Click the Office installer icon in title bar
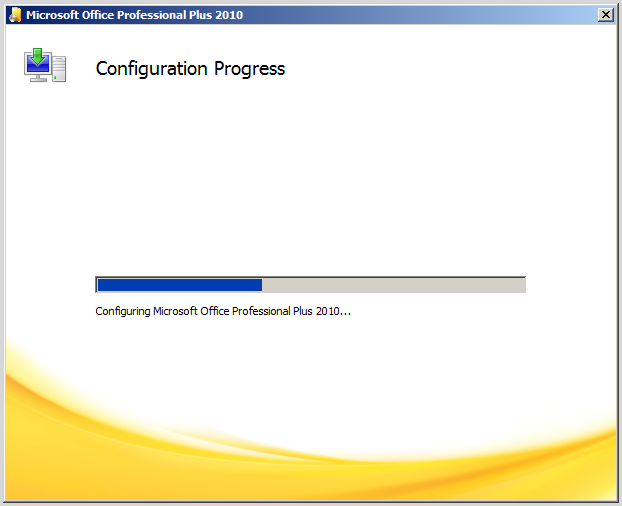 click(x=15, y=15)
